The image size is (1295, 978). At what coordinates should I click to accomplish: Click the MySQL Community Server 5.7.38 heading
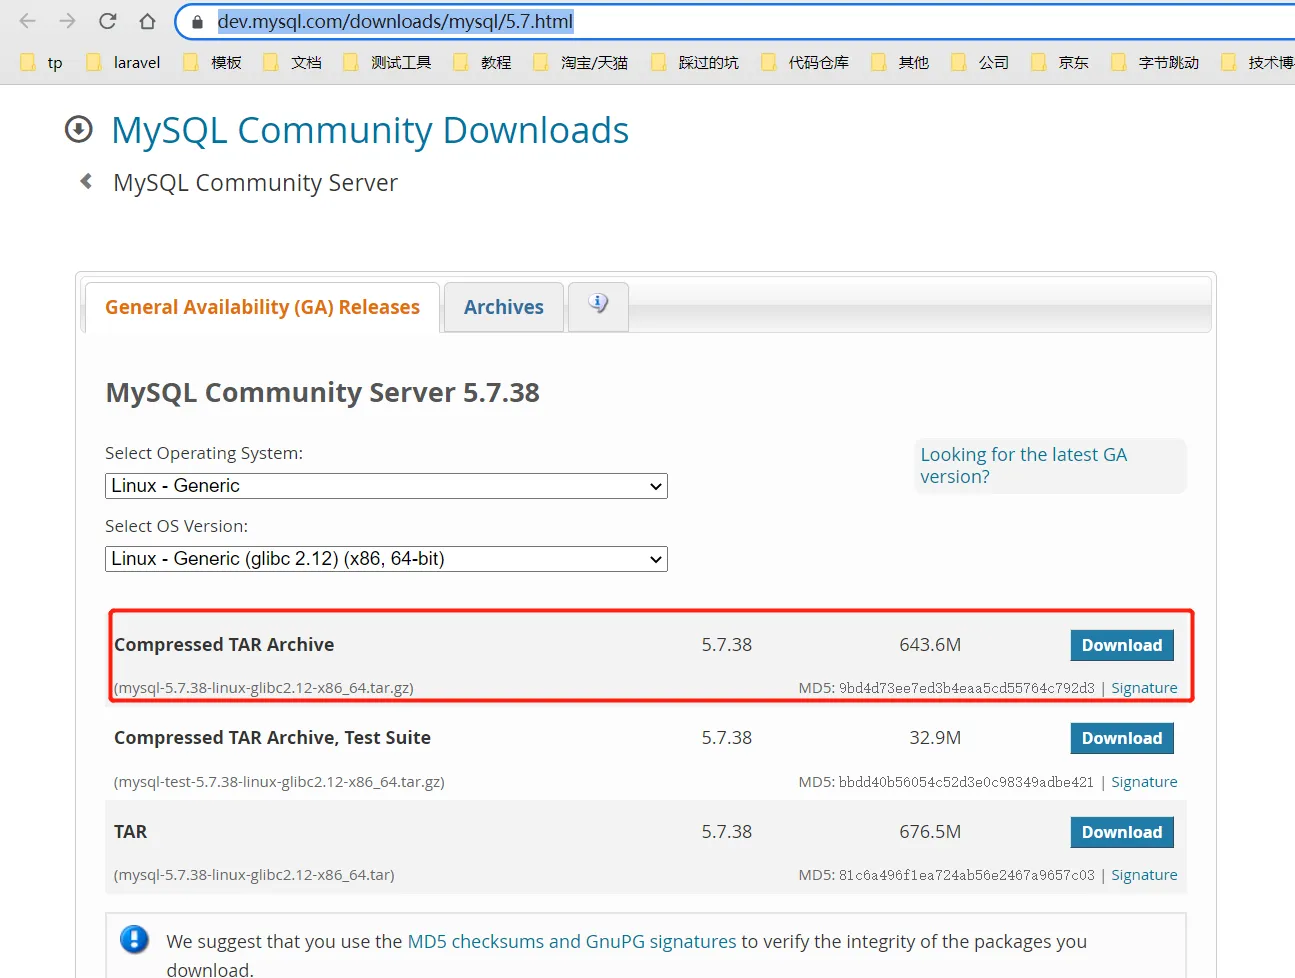[323, 392]
